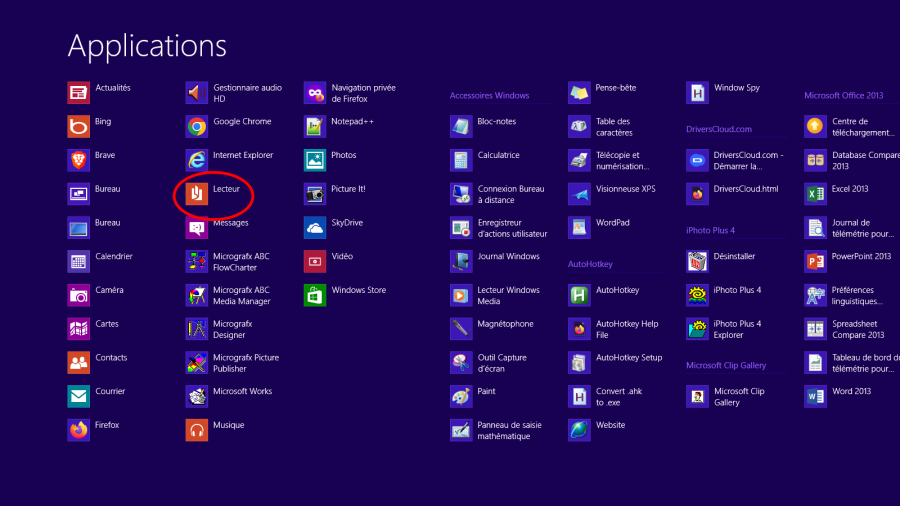Open the Journal Windows icon
This screenshot has height=506, width=900.
(x=461, y=262)
